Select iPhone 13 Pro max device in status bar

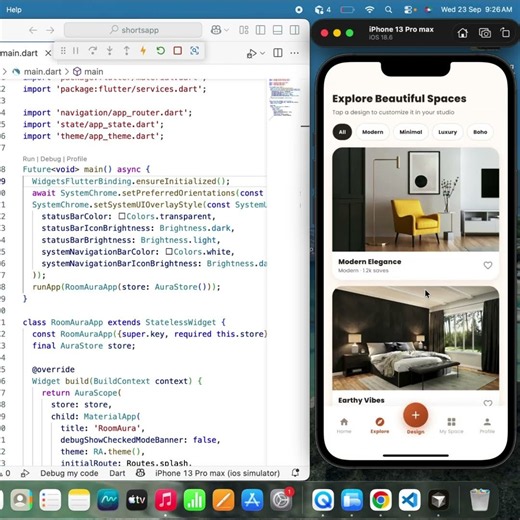pos(217,473)
